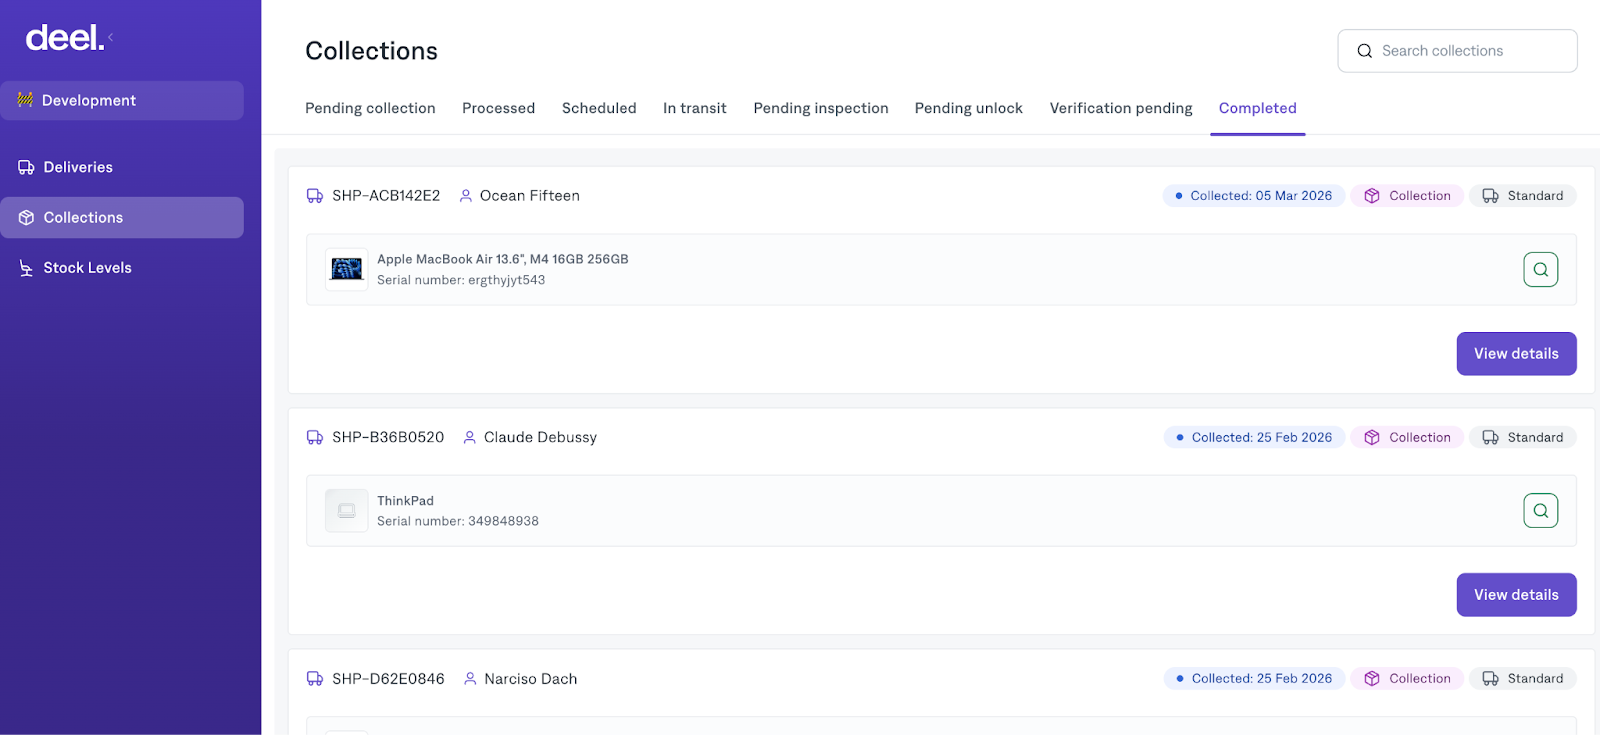Click the Collections box icon in sidebar
Image resolution: width=1600 pixels, height=735 pixels.
tap(26, 218)
